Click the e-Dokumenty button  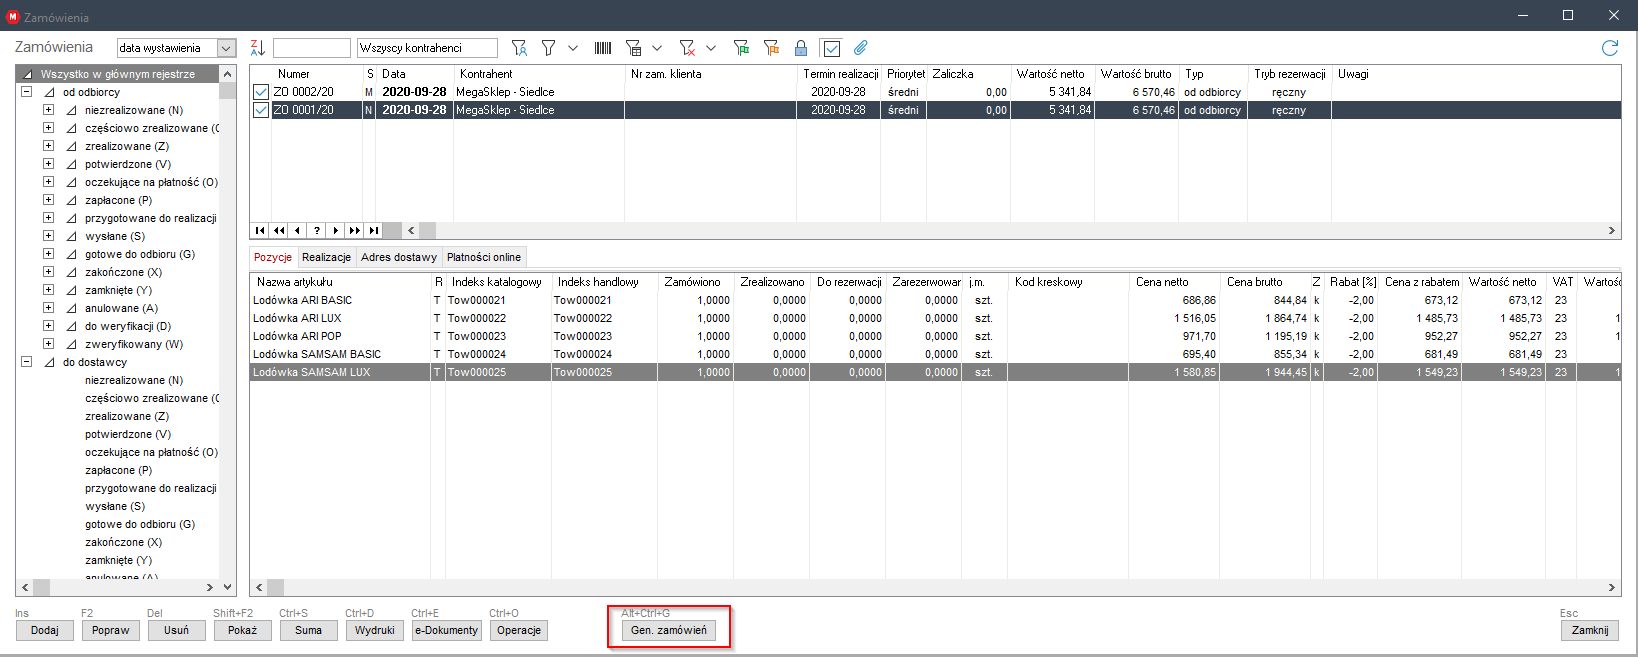[447, 630]
